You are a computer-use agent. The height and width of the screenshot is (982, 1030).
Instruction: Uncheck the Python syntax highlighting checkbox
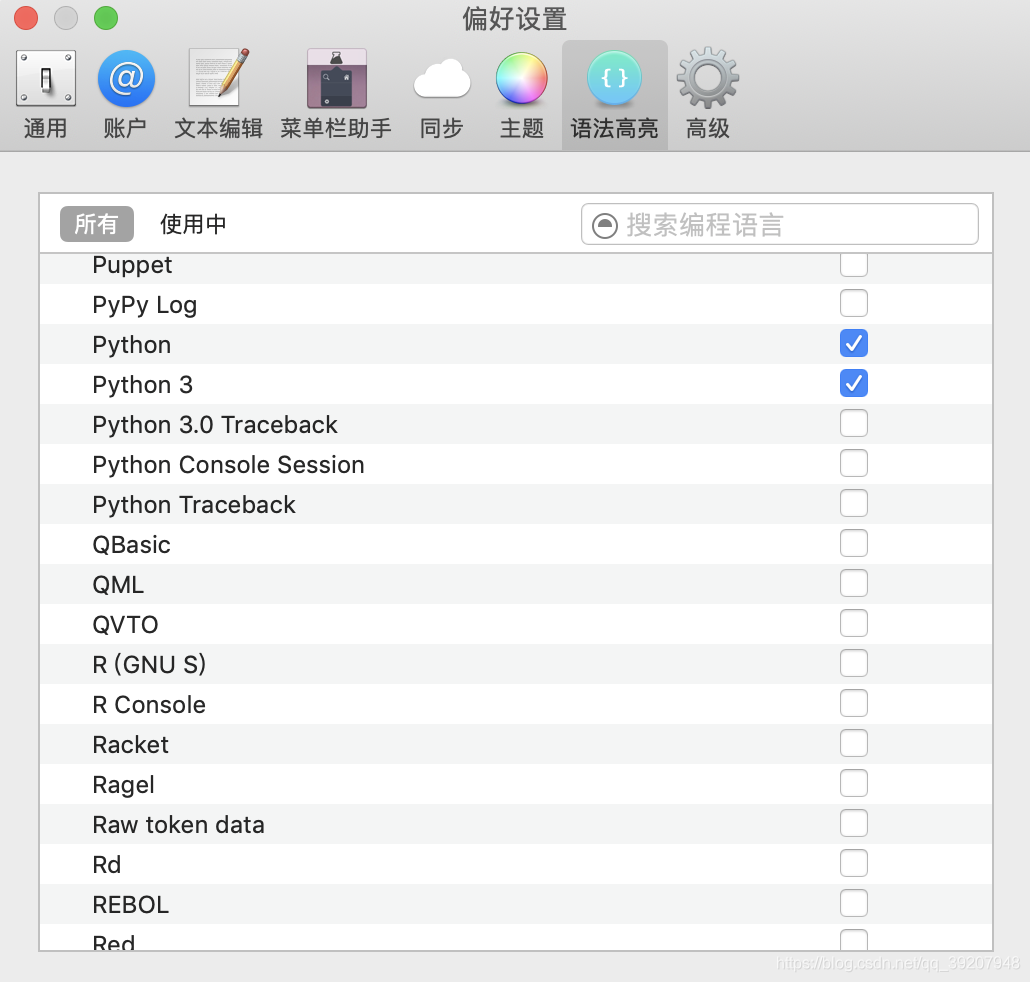pos(853,343)
